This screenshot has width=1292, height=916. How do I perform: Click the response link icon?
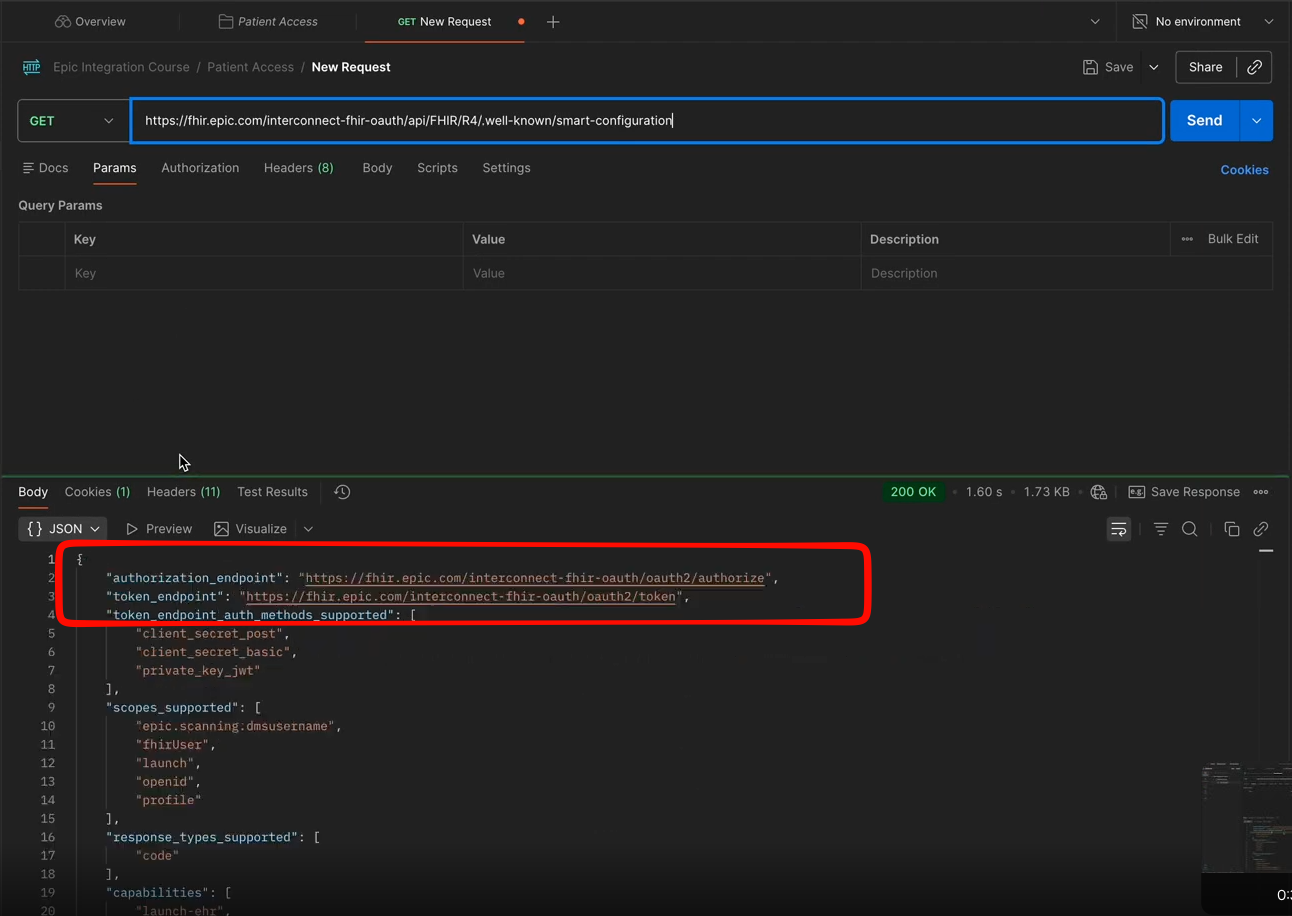(1261, 529)
